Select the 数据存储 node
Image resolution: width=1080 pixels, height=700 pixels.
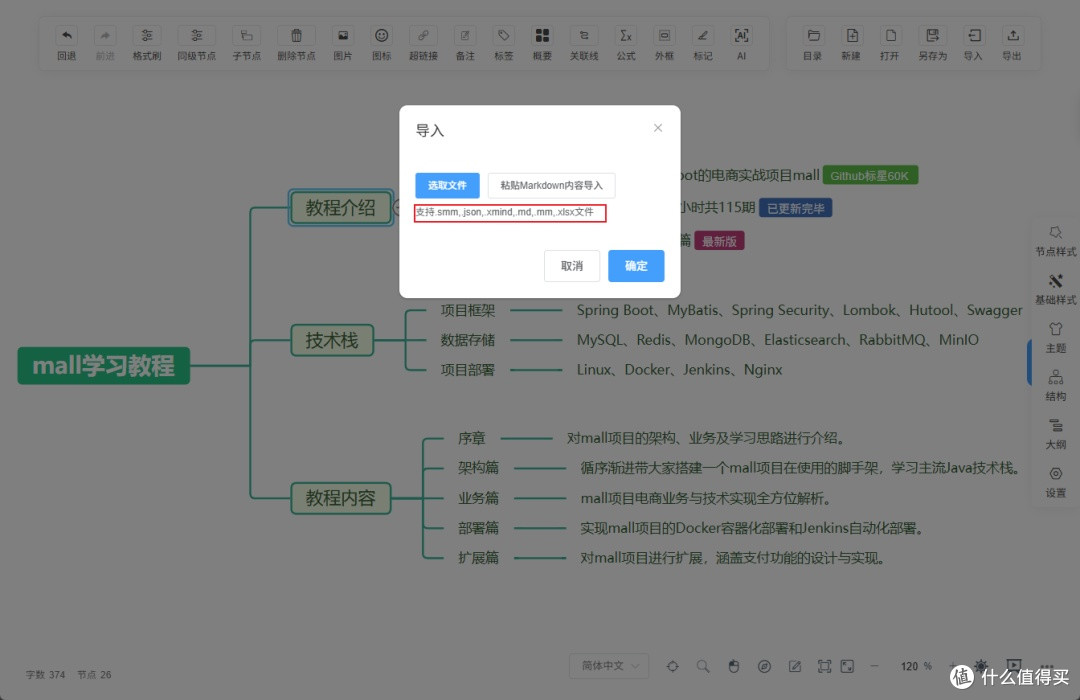468,340
